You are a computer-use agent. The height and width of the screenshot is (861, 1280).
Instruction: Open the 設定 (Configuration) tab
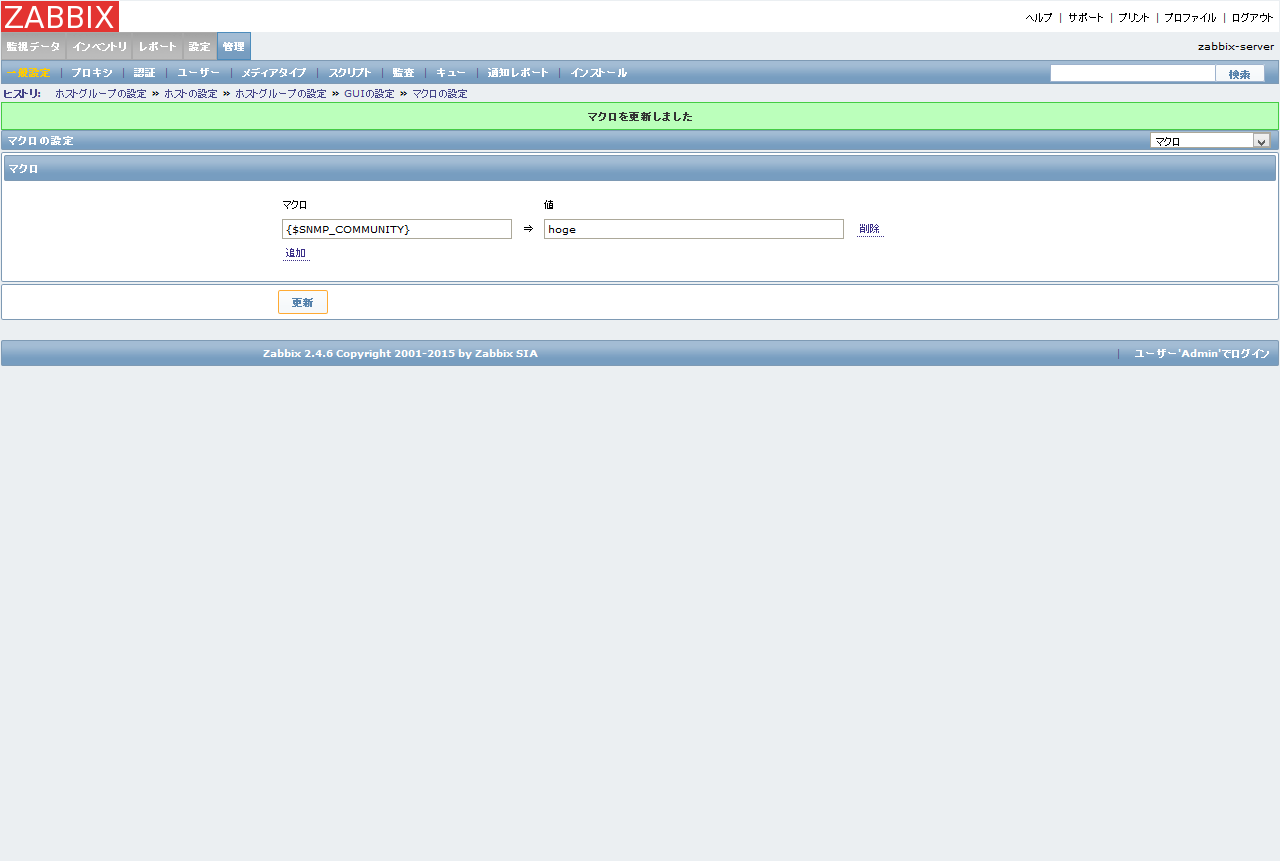pyautogui.click(x=198, y=46)
